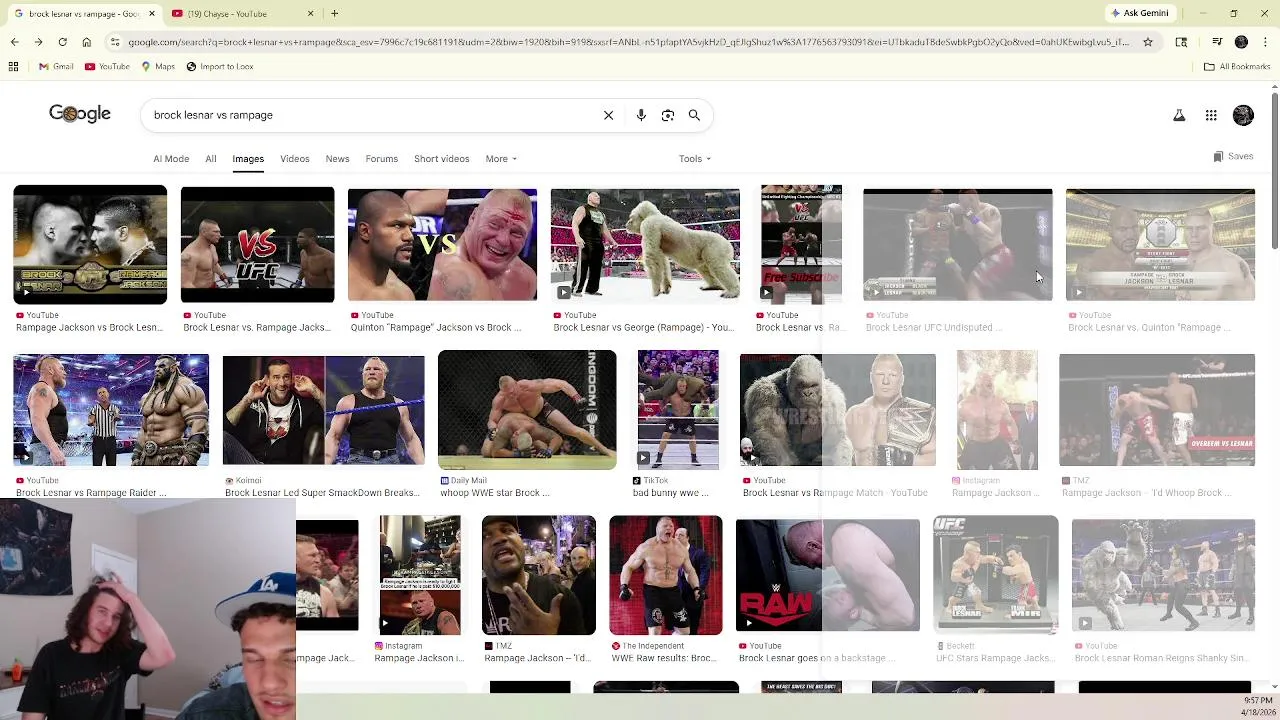Click the magnifier search button
This screenshot has width=1280, height=720.
(x=694, y=115)
